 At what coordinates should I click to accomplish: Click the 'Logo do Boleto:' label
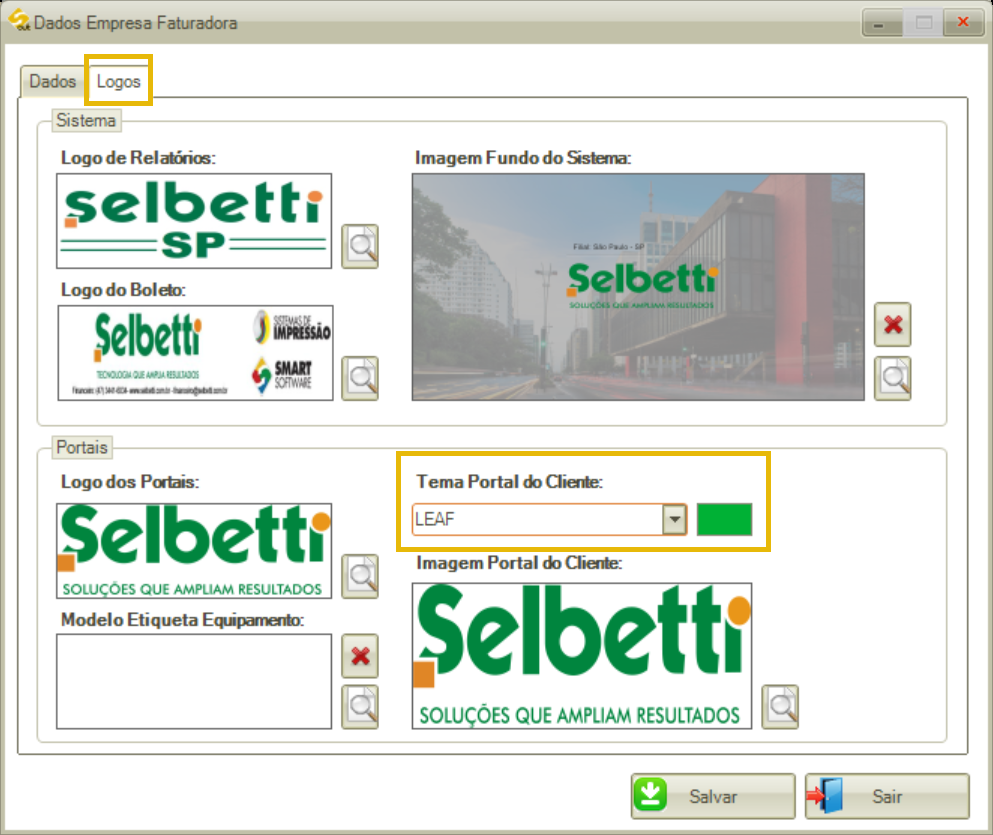click(x=123, y=290)
